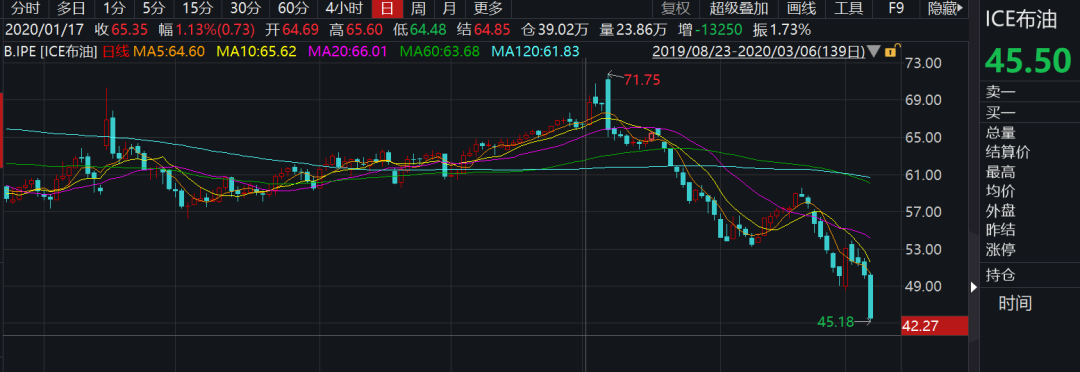1080x372 pixels.
Task: Open the 多日 multi-day chart tab
Action: 72,8
